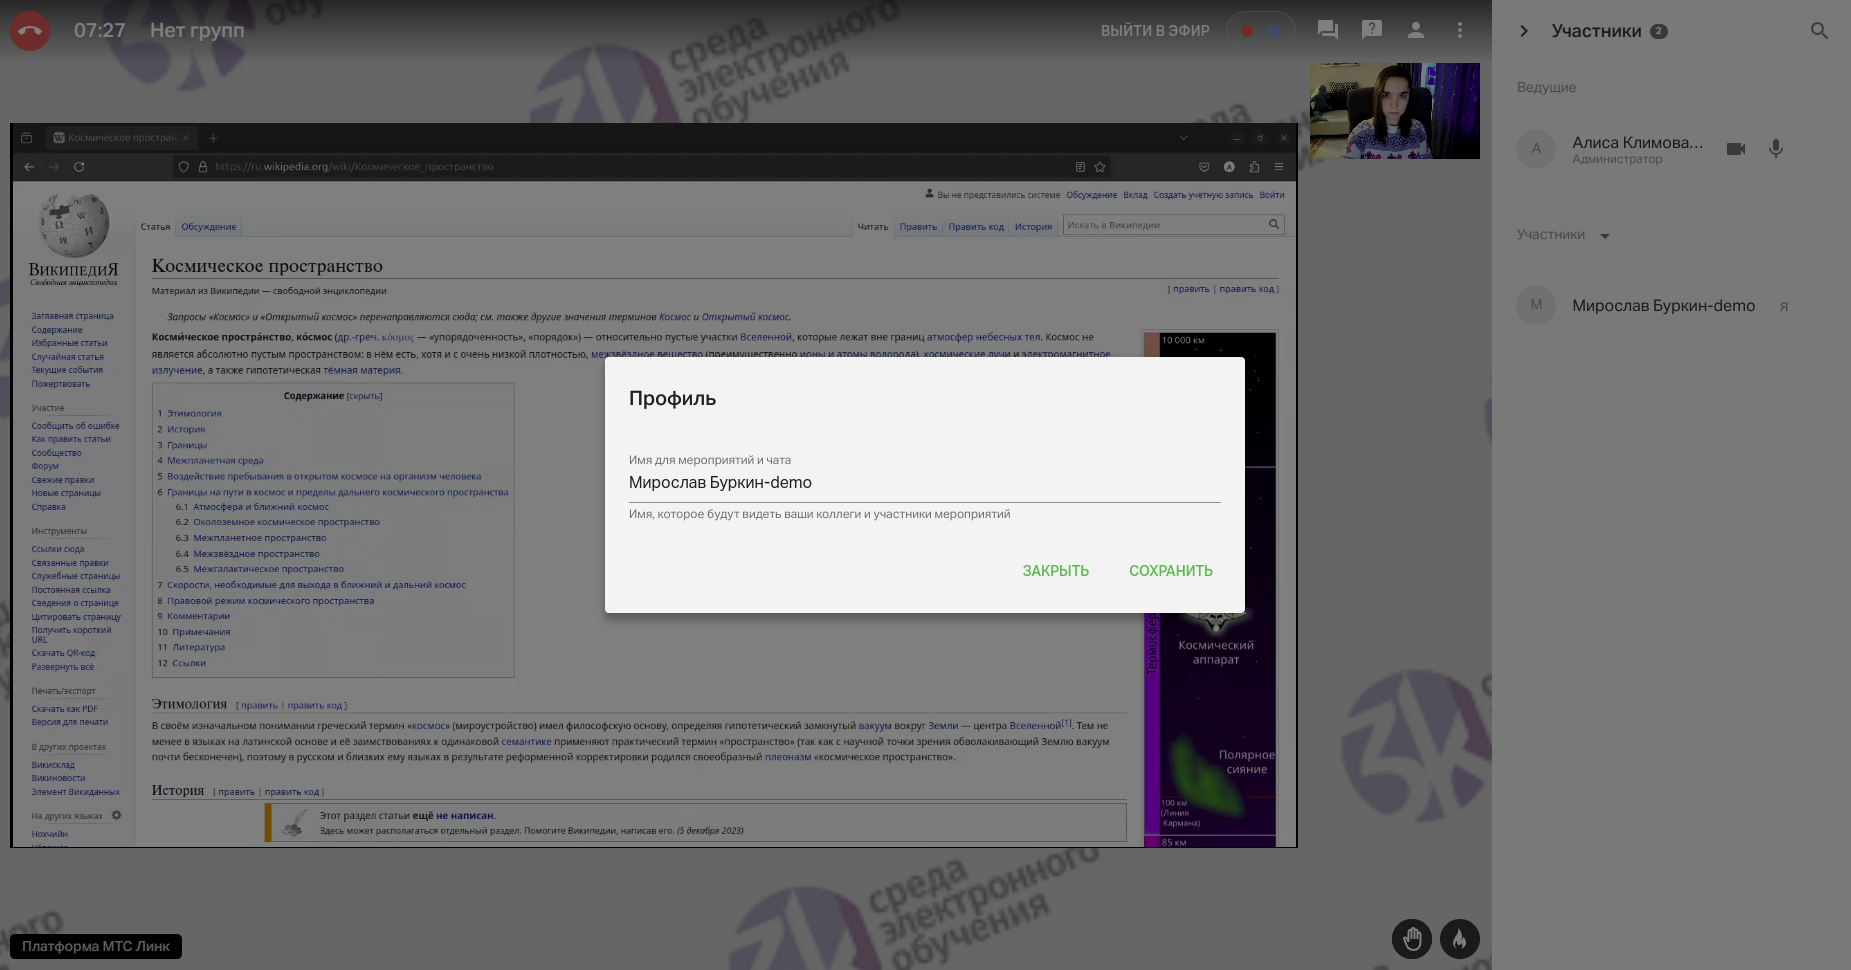Image resolution: width=1851 pixels, height=970 pixels.
Task: Toggle Алиса Климова's camera icon
Action: coord(1735,149)
